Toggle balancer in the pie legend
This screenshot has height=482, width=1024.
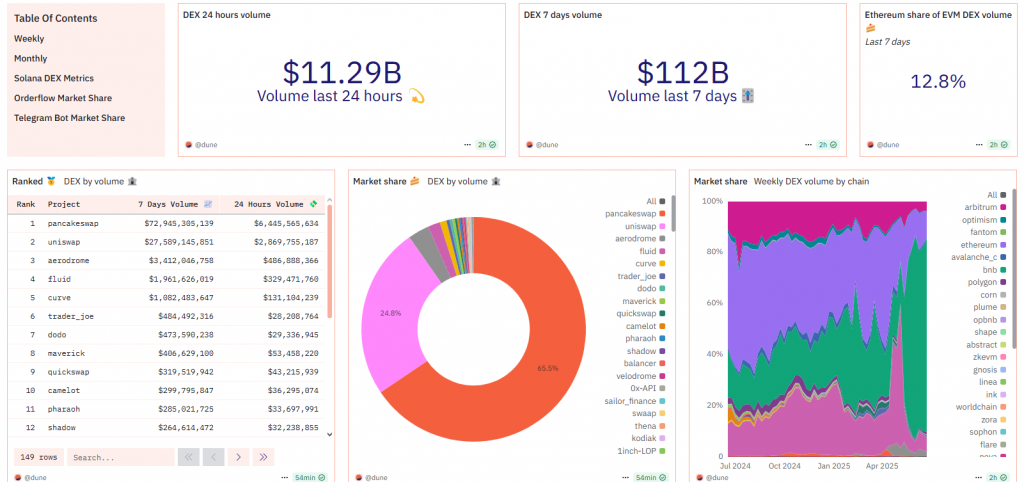tap(646, 363)
